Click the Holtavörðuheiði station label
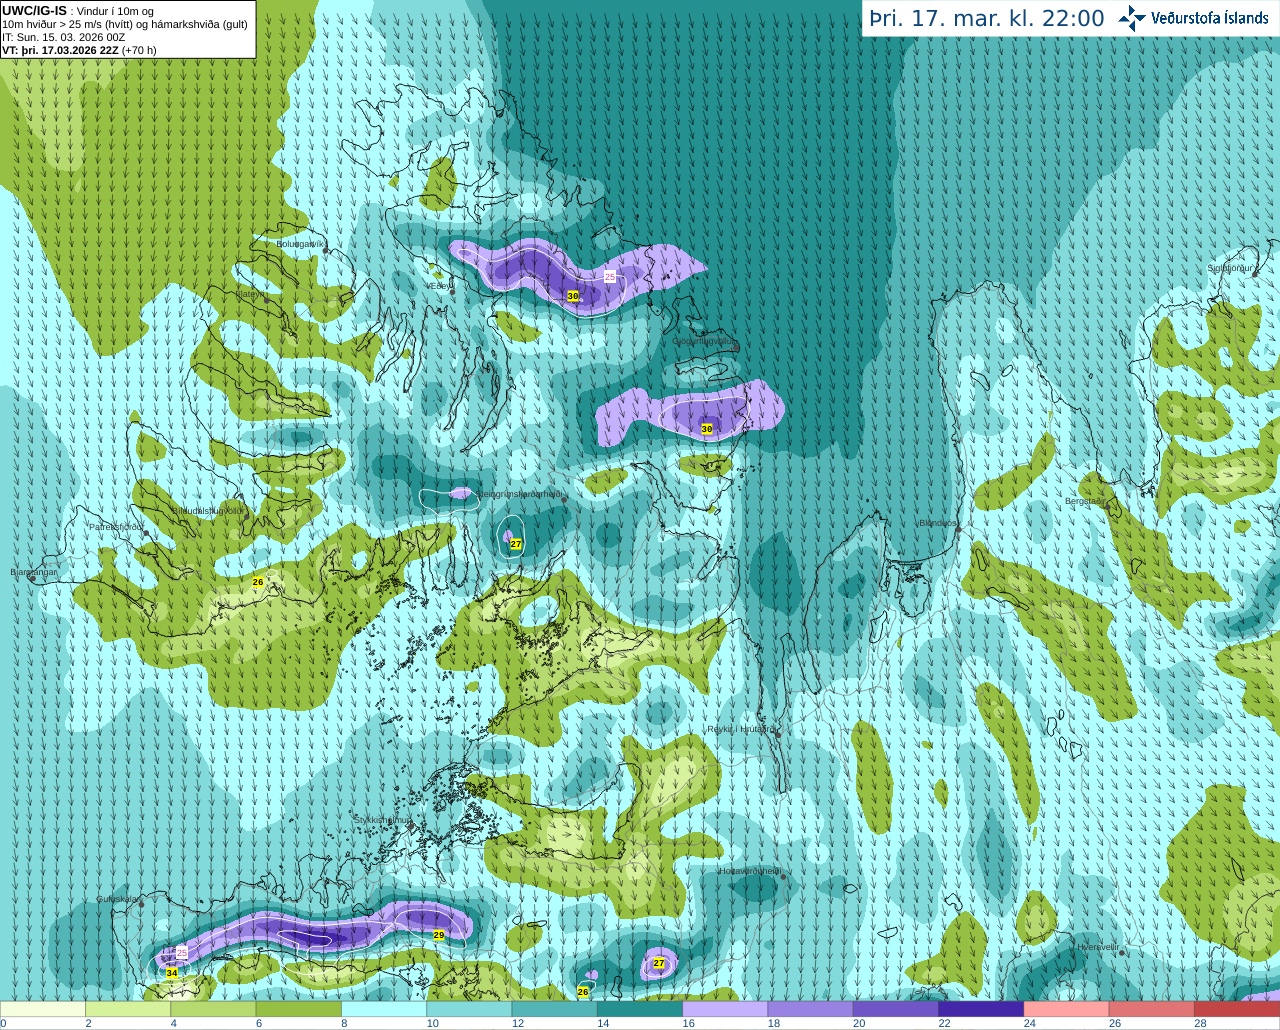The height and width of the screenshot is (1030, 1280). tap(750, 871)
